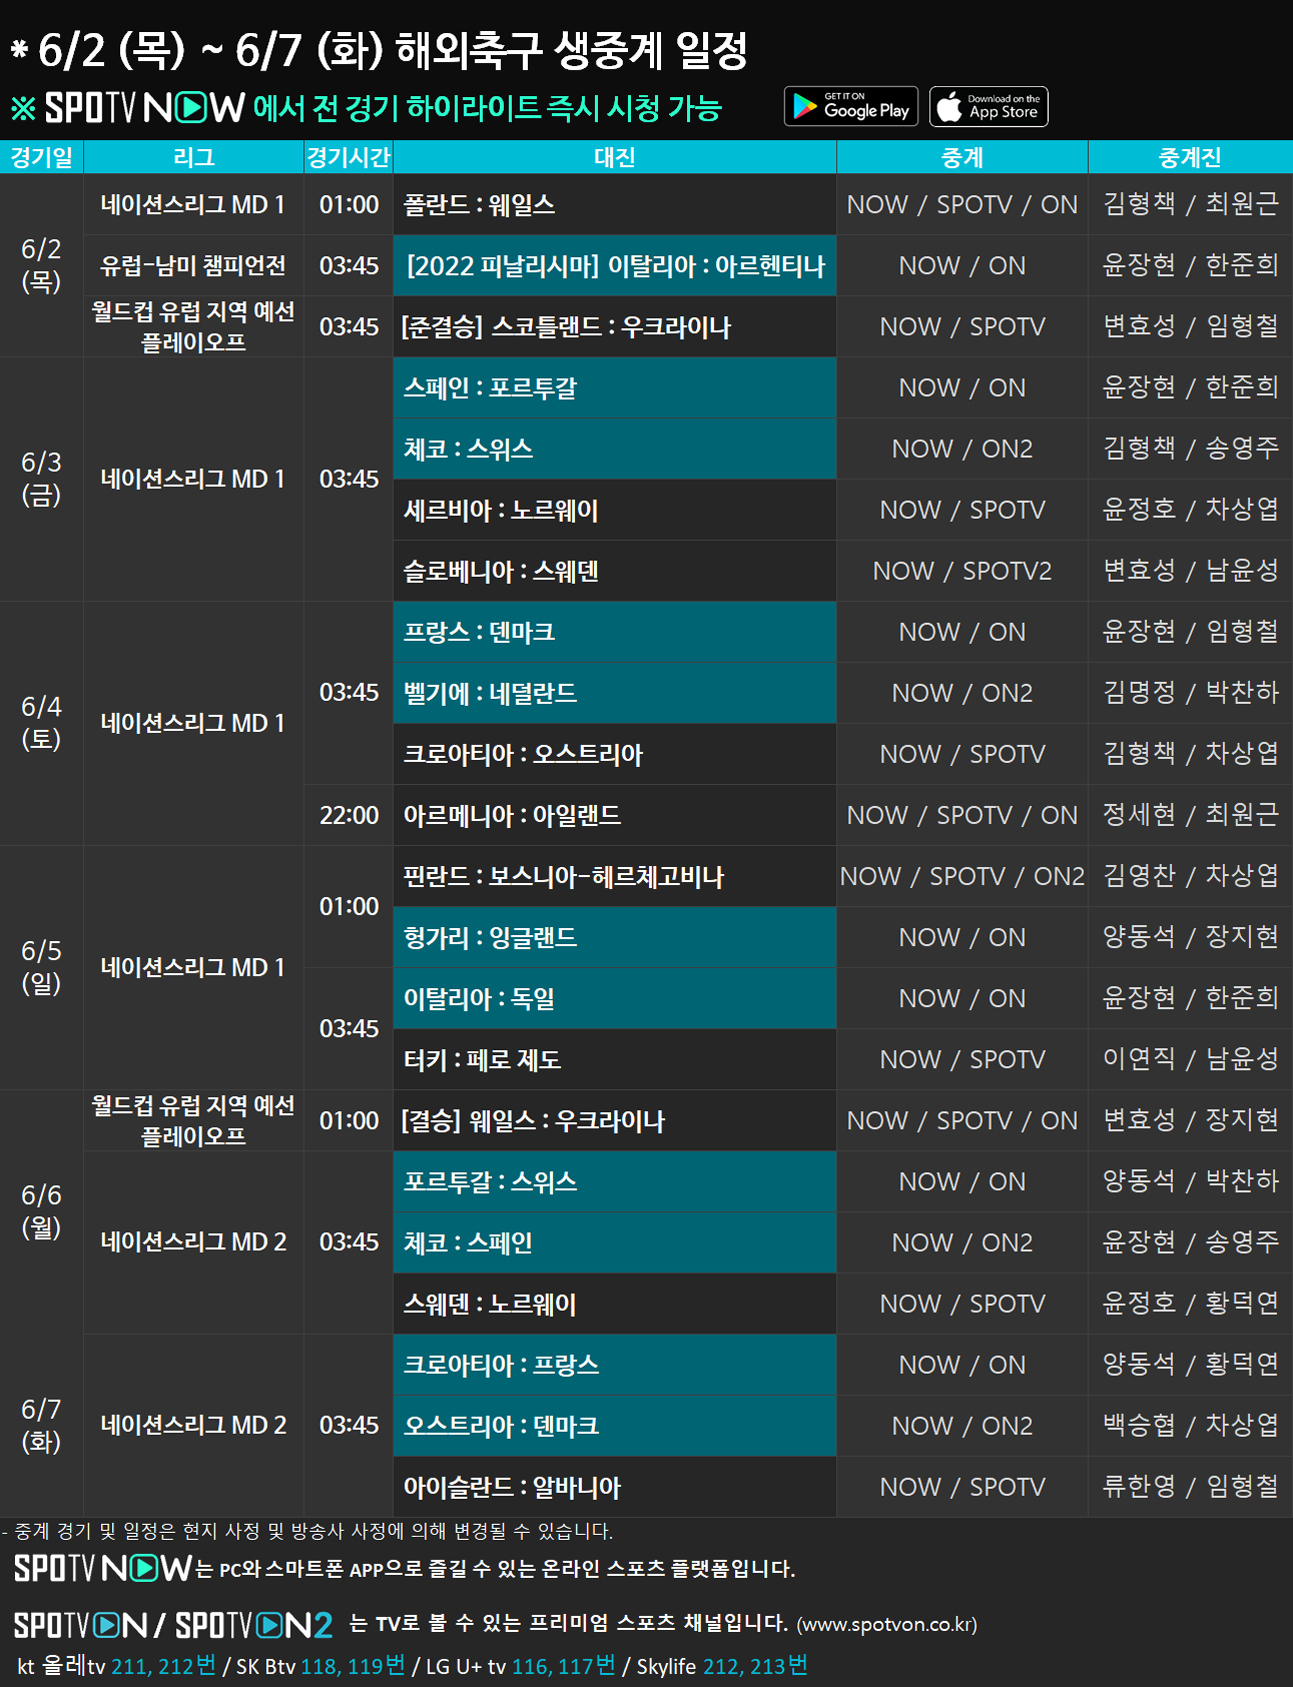Image resolution: width=1293 pixels, height=1687 pixels.
Task: Click the 스페인 : 포르투갈 match row
Action: tap(614, 388)
